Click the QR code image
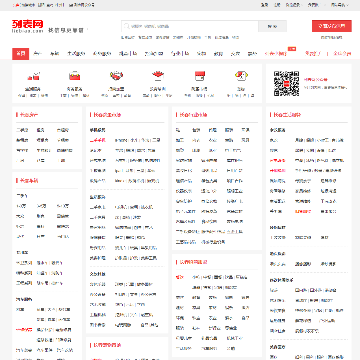 (x=286, y=83)
